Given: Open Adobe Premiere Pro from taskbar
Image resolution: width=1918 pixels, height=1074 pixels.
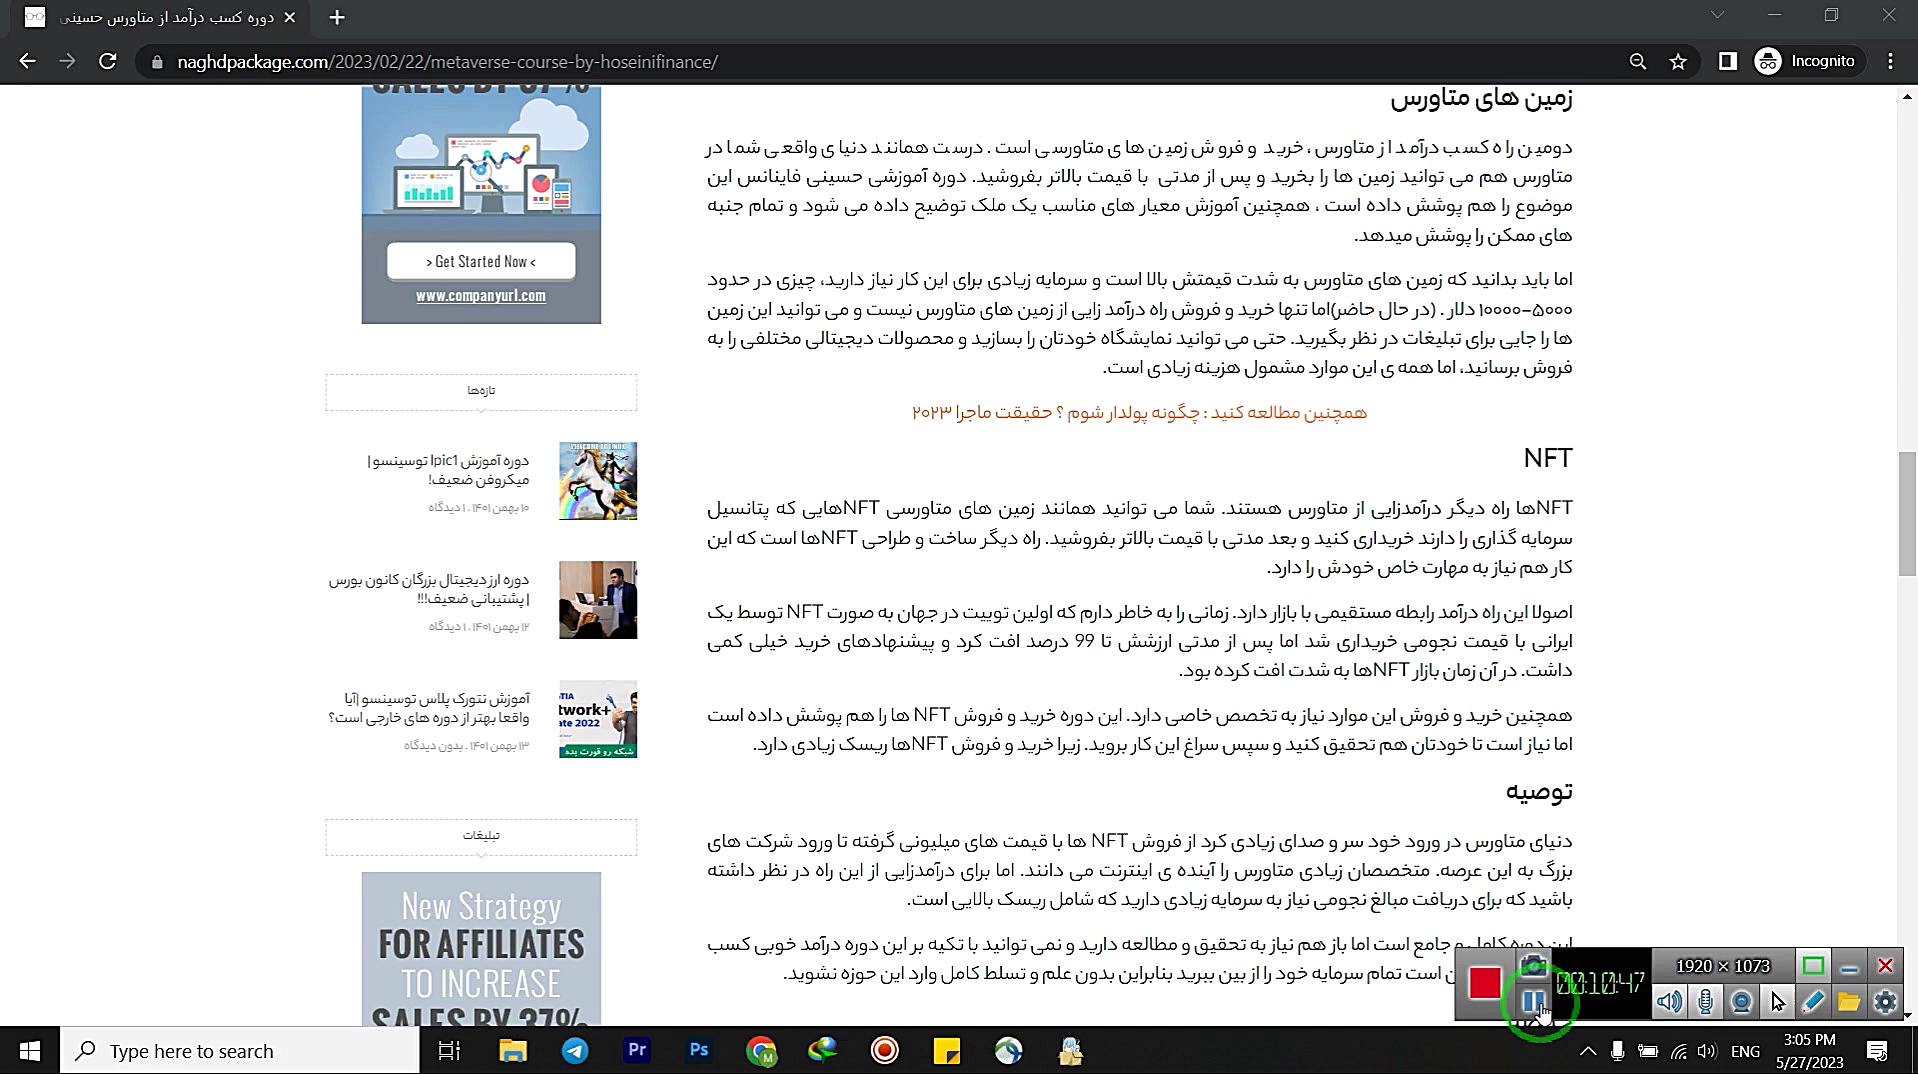Looking at the screenshot, I should click(x=637, y=1051).
